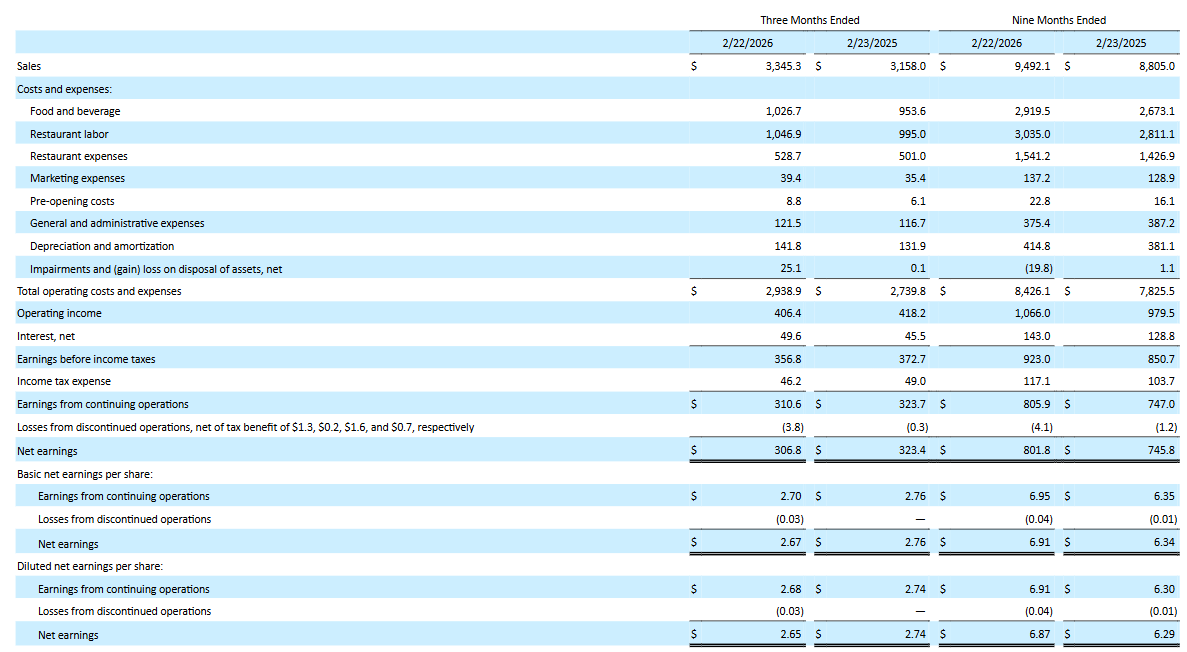Click Net earnings value 306.8
Viewport: 1187px width, 652px height.
(787, 451)
